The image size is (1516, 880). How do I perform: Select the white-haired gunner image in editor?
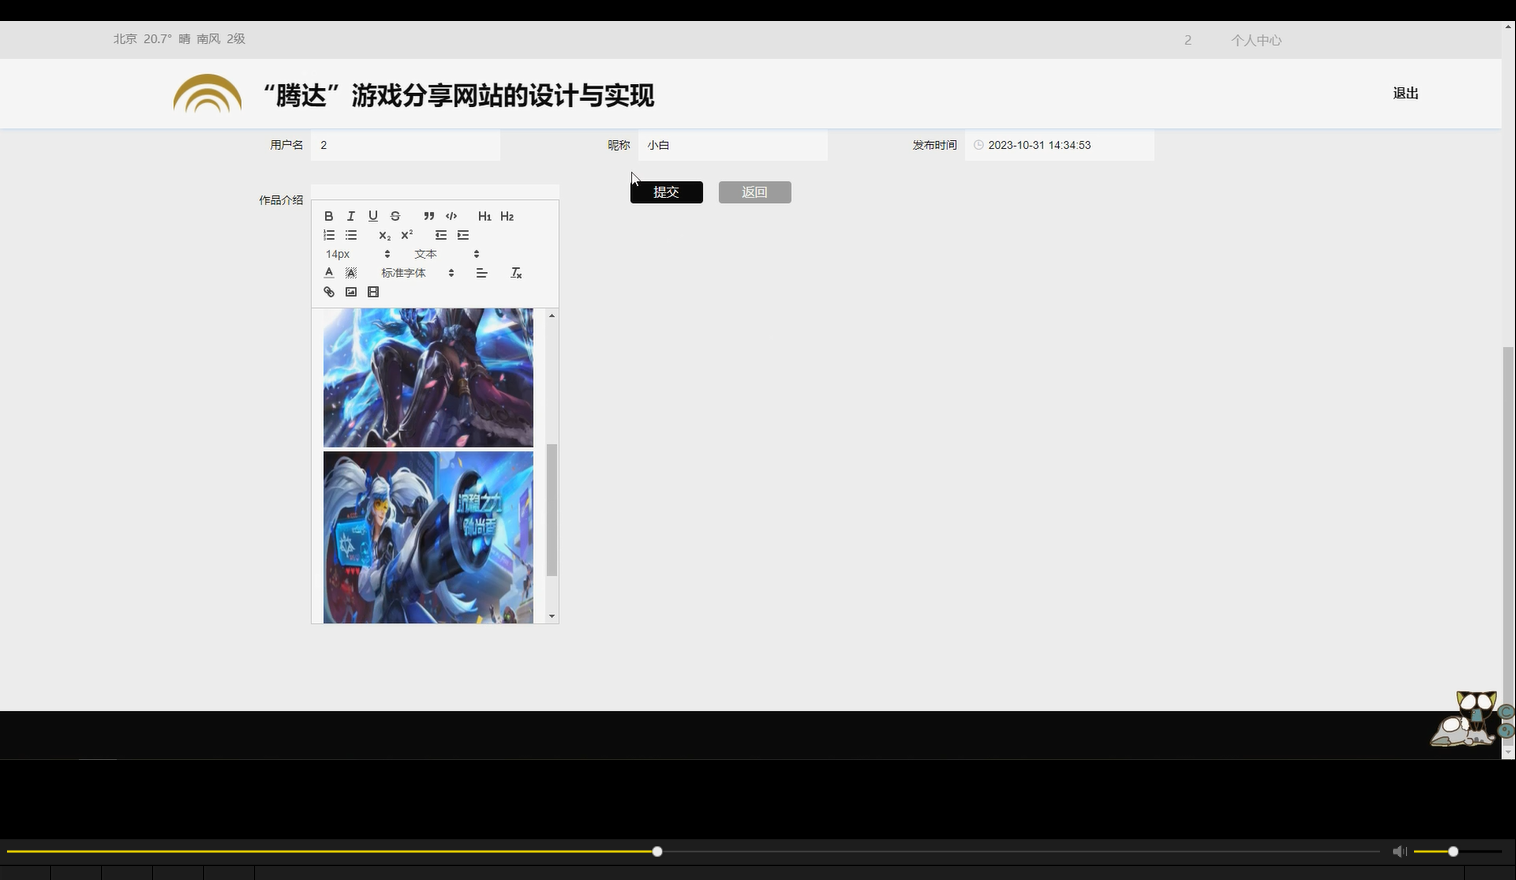[x=428, y=537]
